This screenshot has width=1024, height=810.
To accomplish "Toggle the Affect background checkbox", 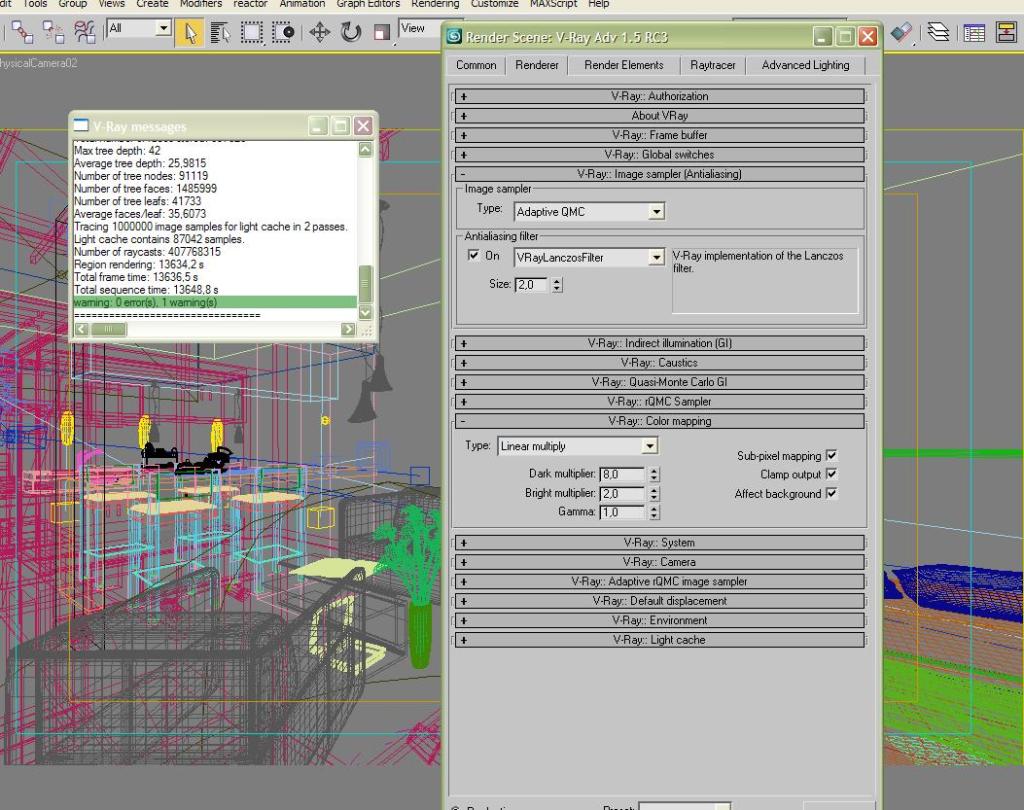I will pos(831,493).
